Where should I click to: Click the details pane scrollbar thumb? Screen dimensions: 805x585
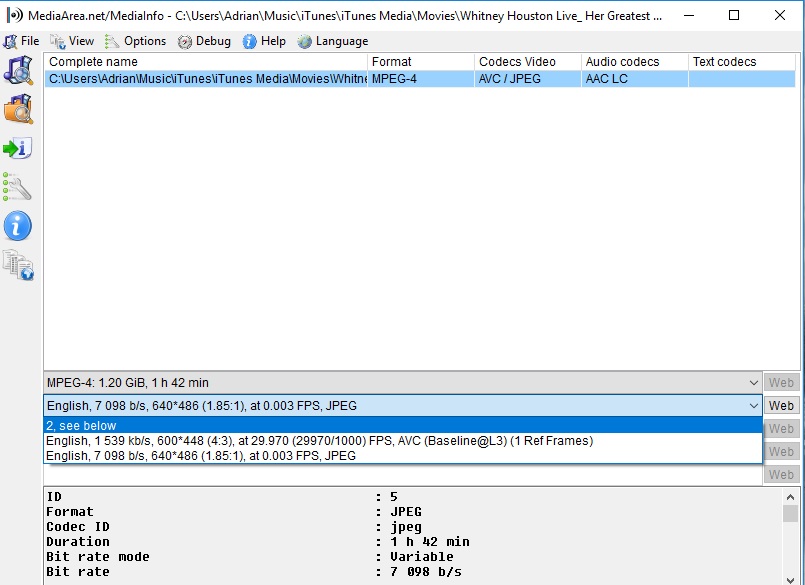coord(790,514)
